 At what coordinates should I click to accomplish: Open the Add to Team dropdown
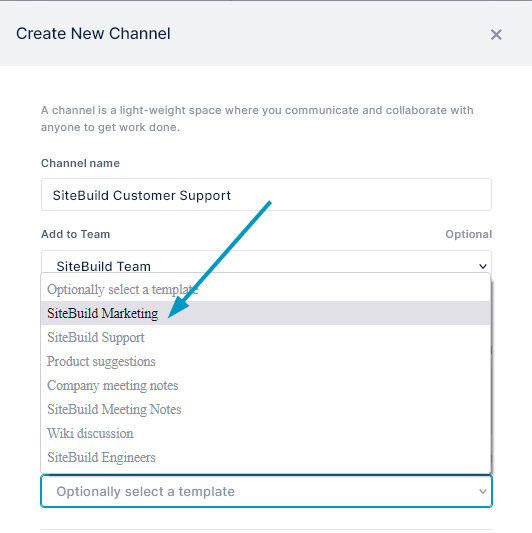point(266,262)
